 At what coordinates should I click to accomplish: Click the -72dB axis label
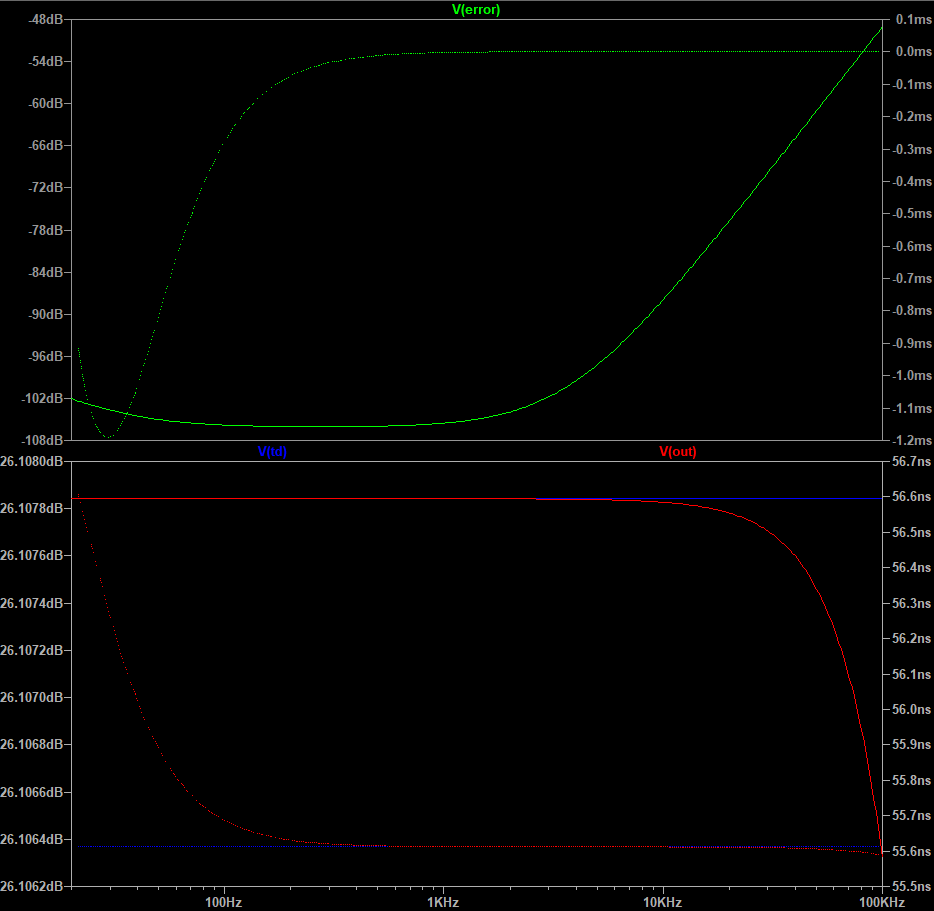point(45,188)
